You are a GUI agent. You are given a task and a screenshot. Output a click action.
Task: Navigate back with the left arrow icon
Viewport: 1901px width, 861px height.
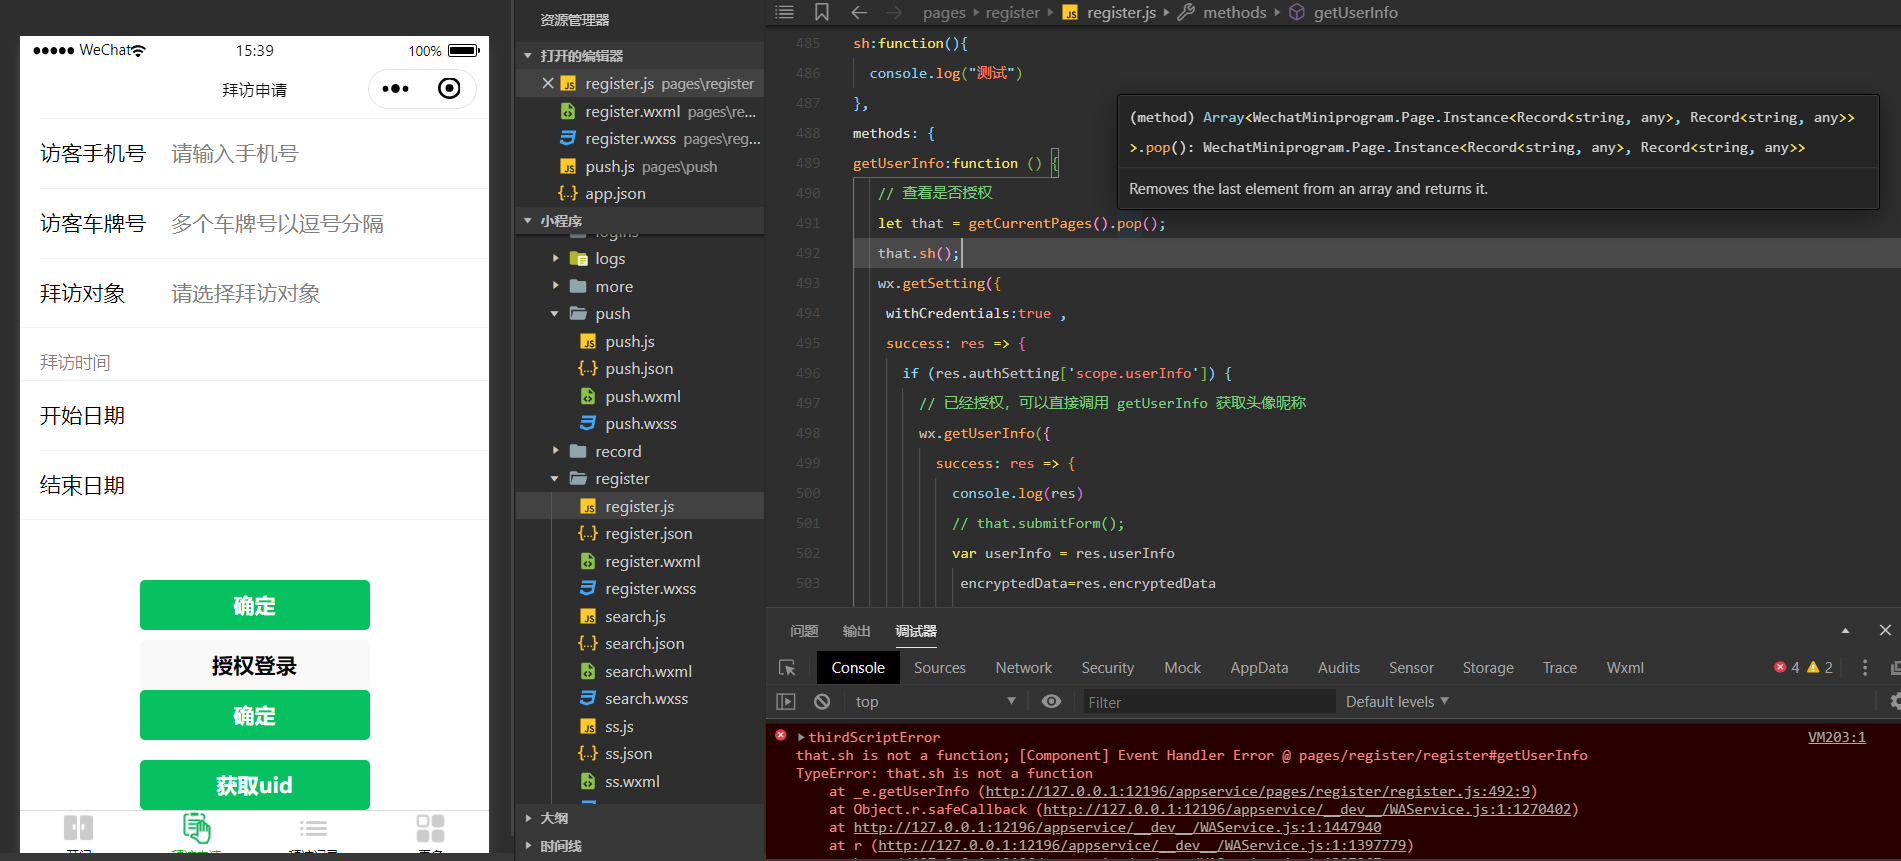click(858, 12)
